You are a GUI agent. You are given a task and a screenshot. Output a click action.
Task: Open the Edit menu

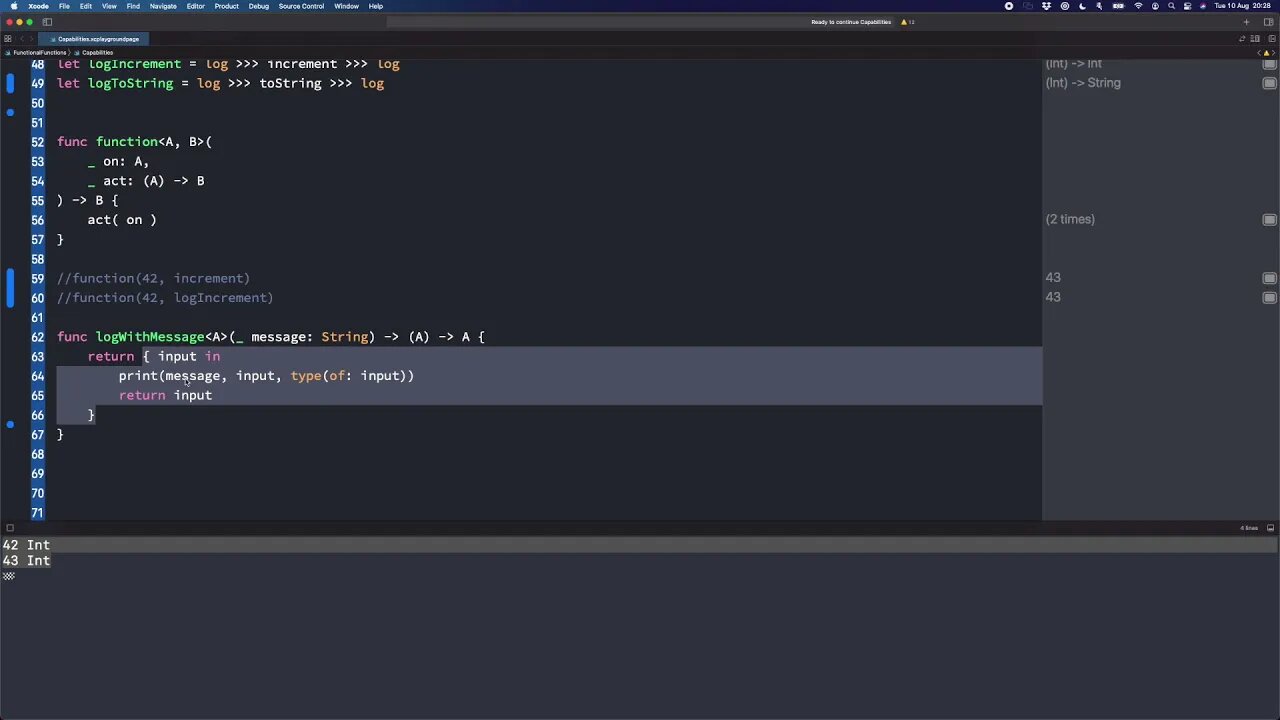[86, 6]
